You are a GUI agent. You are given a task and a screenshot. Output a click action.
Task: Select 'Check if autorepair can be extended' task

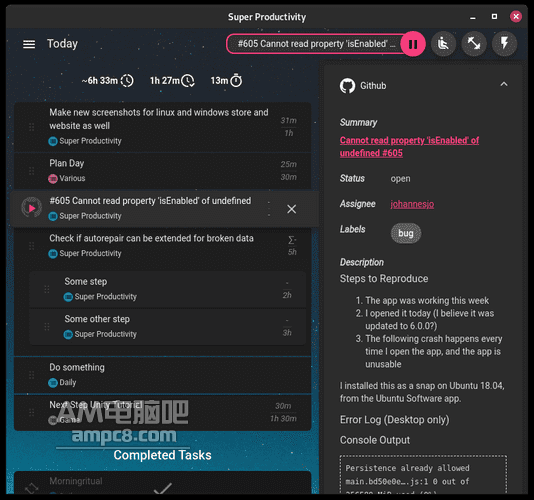click(162, 246)
